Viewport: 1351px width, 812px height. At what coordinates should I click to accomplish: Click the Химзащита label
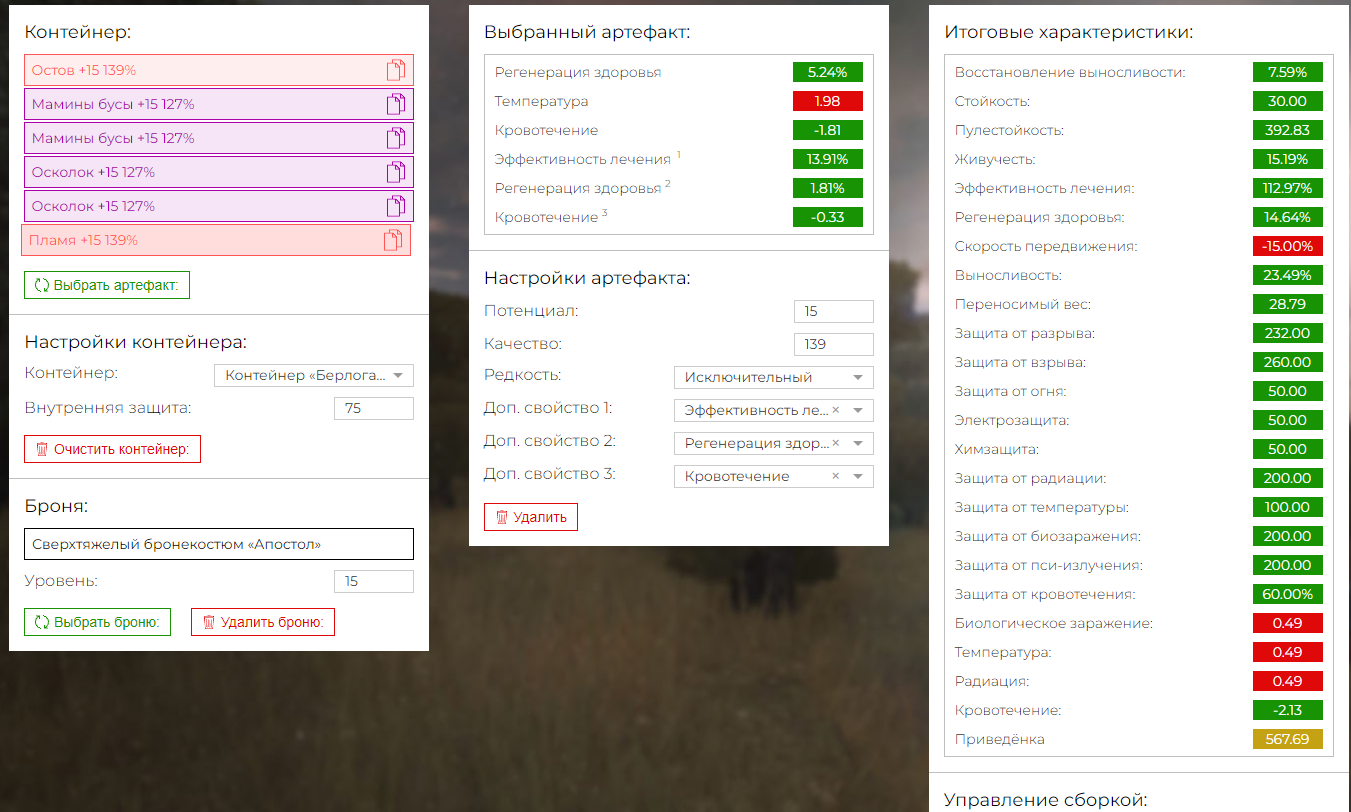point(997,449)
